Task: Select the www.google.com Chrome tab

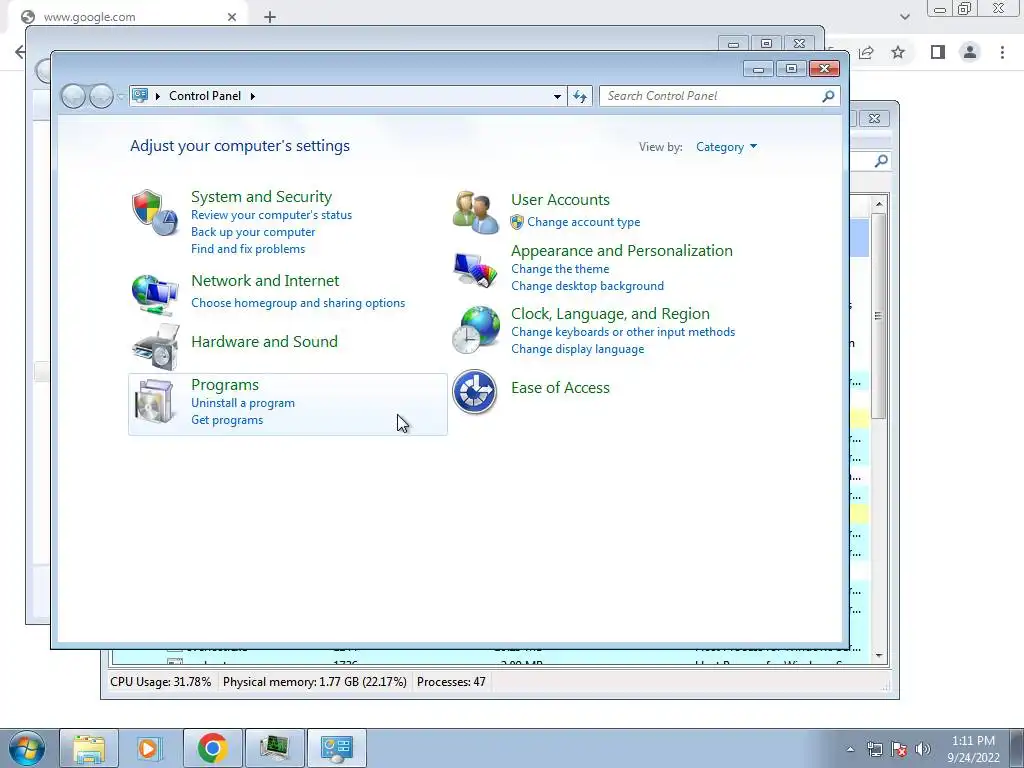Action: (127, 17)
